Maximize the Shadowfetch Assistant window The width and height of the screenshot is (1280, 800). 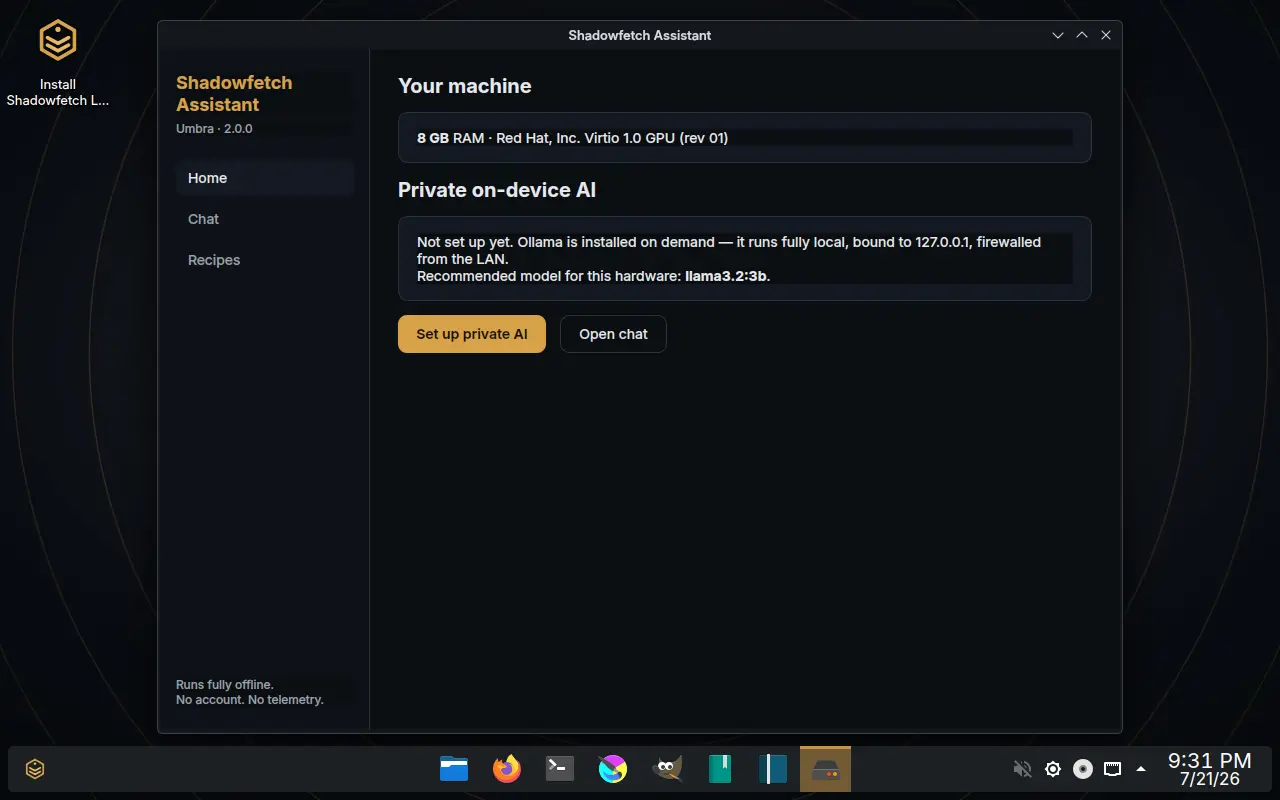[1082, 35]
